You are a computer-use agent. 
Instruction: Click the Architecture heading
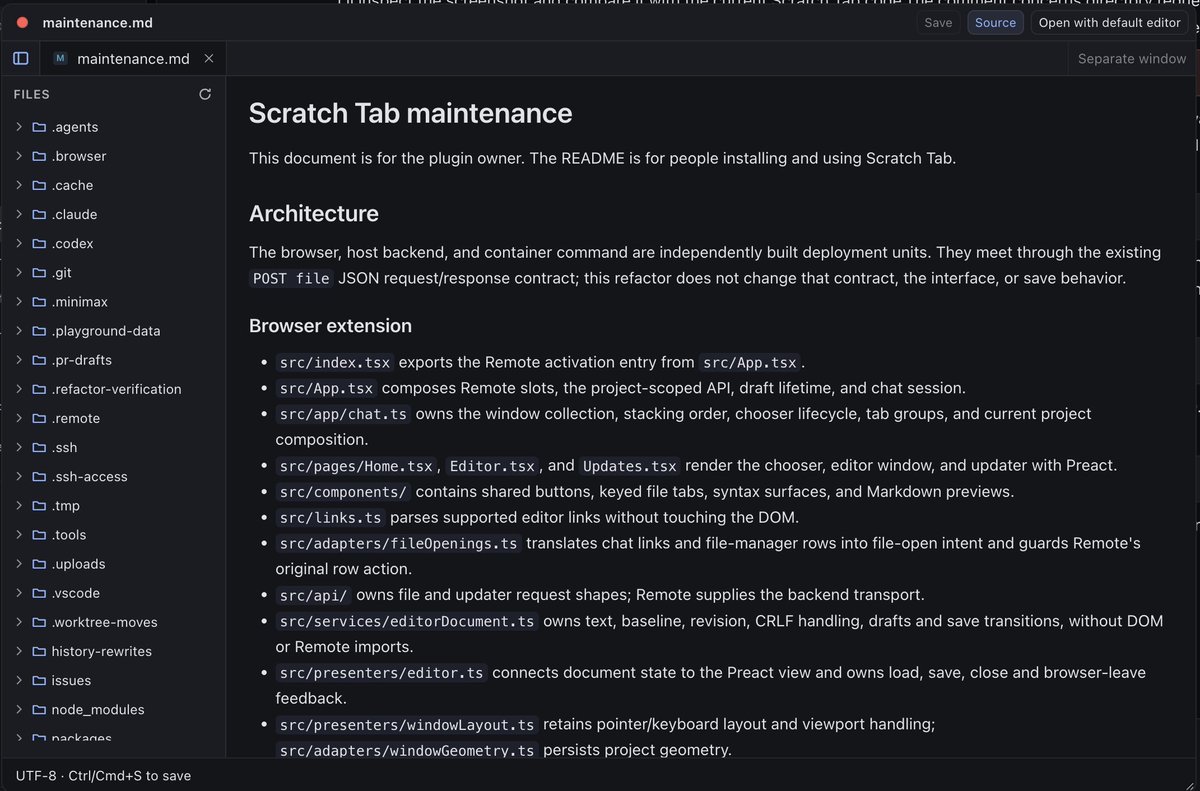pos(314,213)
